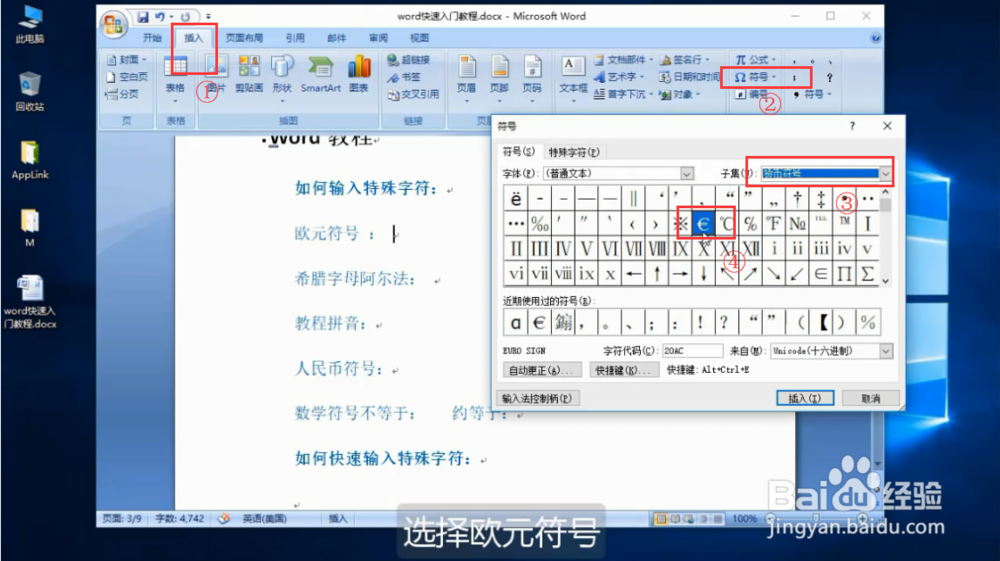Viewport: 1000px width, 561px height.
Task: Click 取消 cancel button in dialog
Action: tap(871, 398)
